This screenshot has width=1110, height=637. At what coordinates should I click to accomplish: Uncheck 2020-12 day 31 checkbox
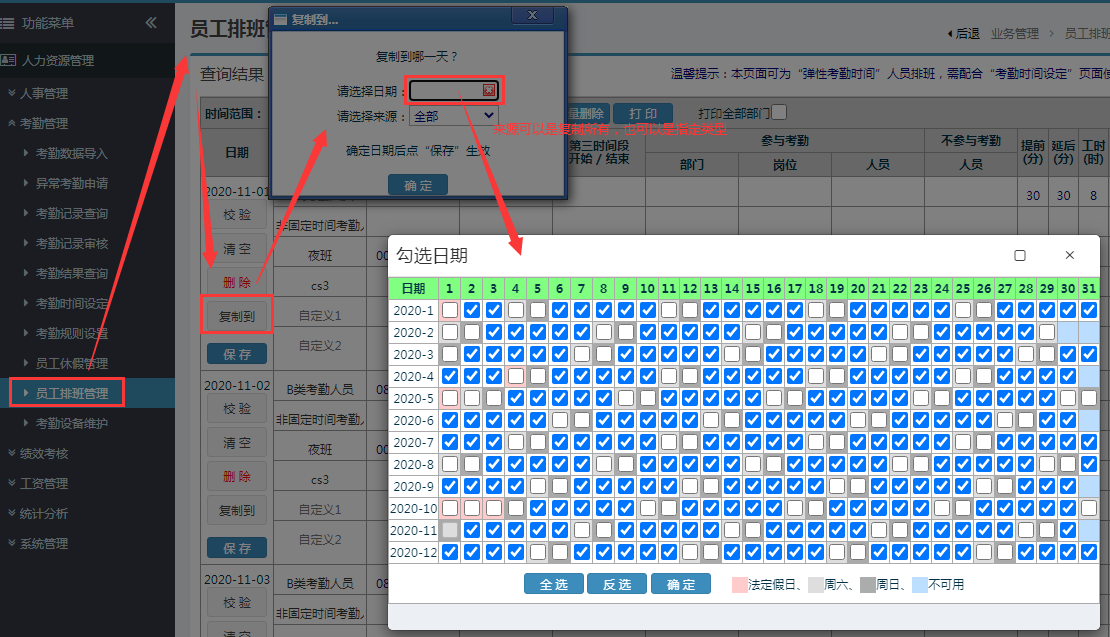pos(1089,551)
